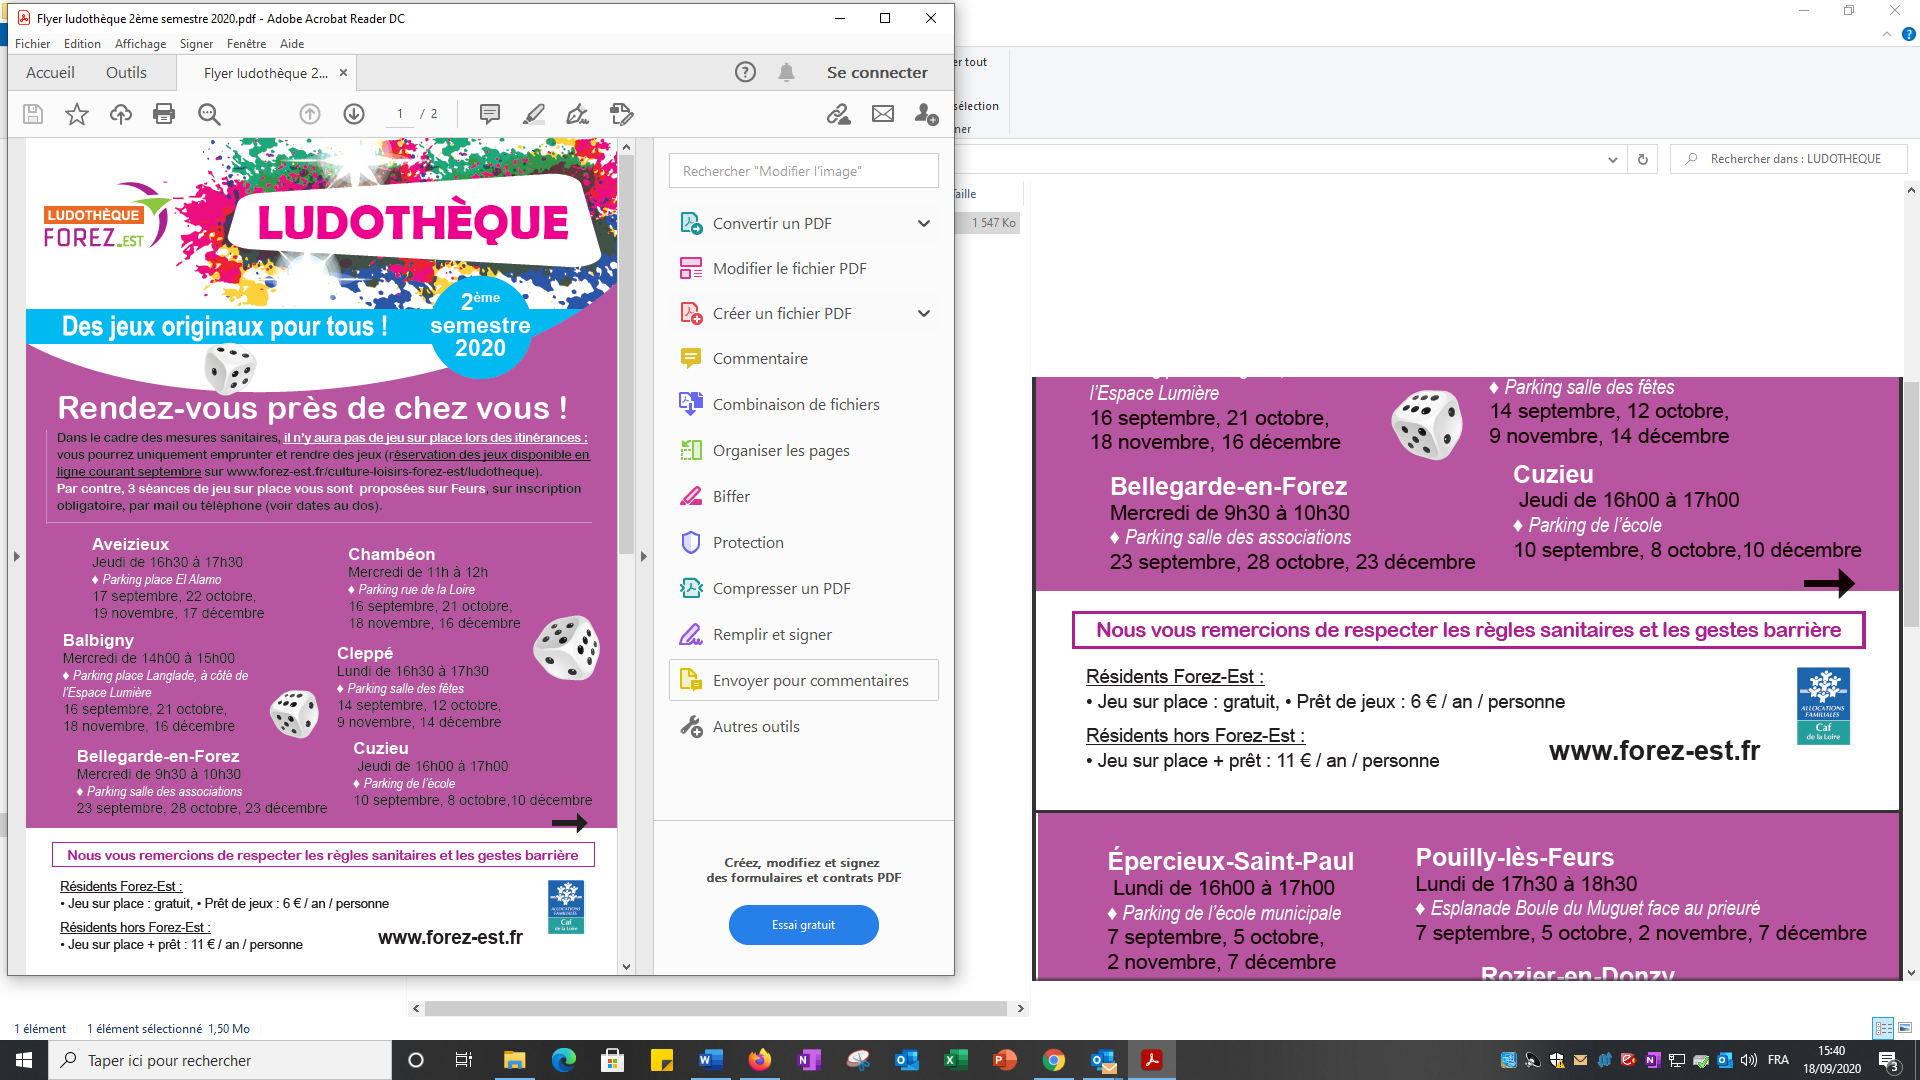
Task: Click the Rechercher dans LUDOTHEQUE field
Action: [1789, 159]
